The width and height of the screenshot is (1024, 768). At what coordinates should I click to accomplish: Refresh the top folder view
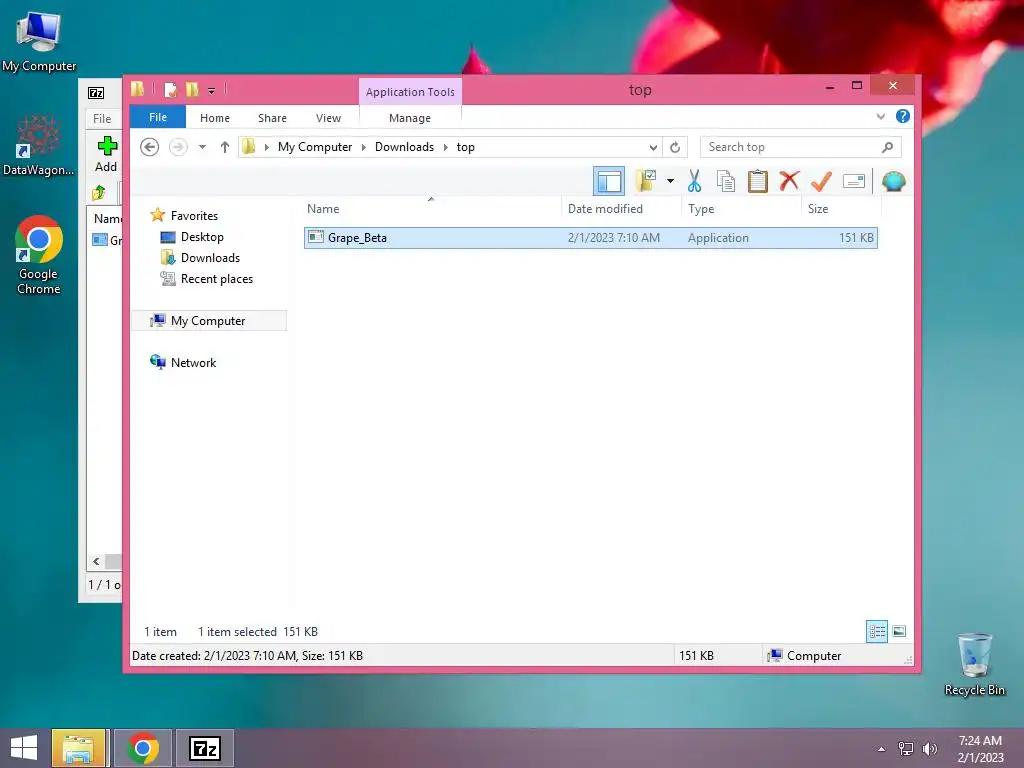tap(675, 147)
